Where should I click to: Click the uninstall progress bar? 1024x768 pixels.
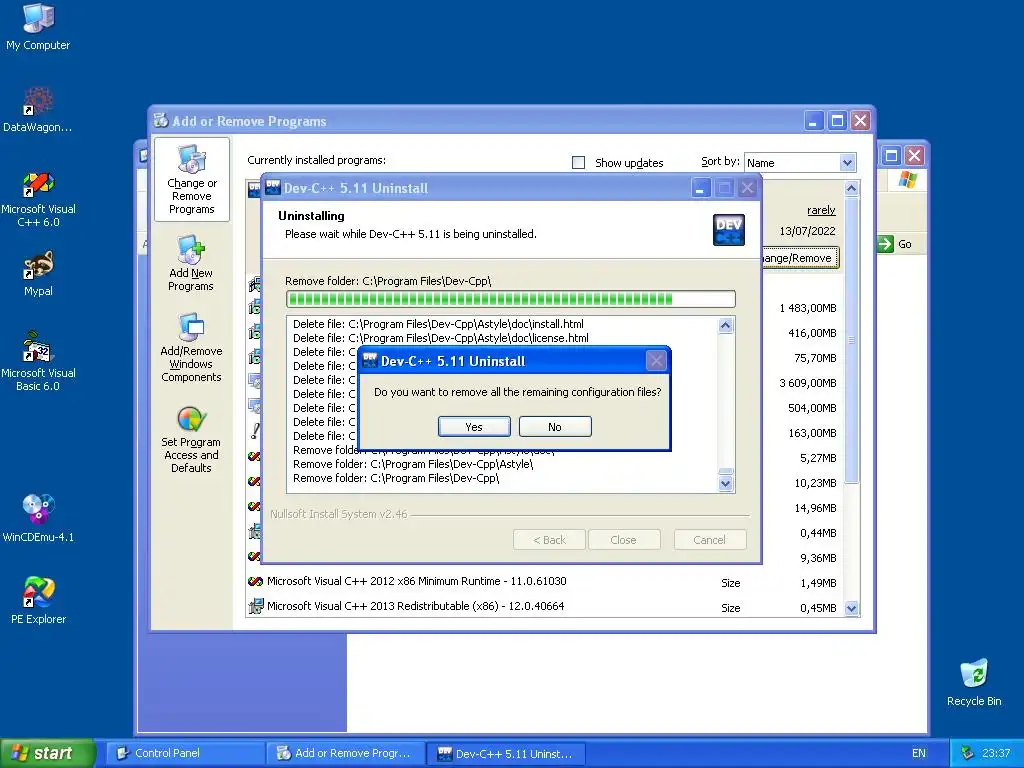[511, 299]
